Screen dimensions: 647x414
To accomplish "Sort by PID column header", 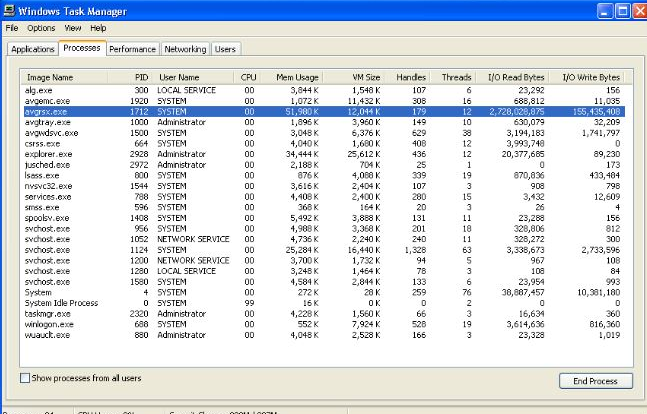I will pyautogui.click(x=130, y=77).
